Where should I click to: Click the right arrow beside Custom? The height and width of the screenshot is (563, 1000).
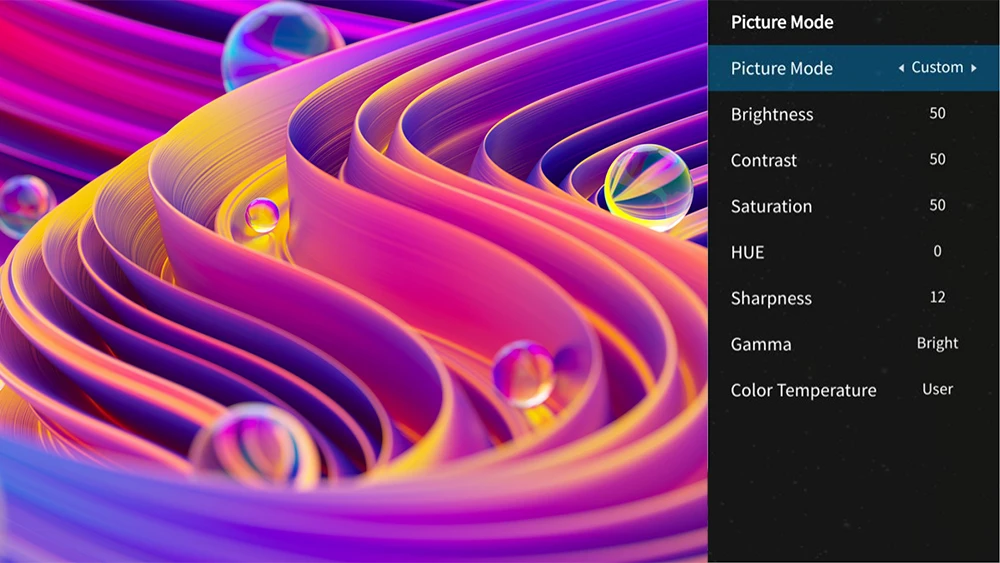(974, 68)
